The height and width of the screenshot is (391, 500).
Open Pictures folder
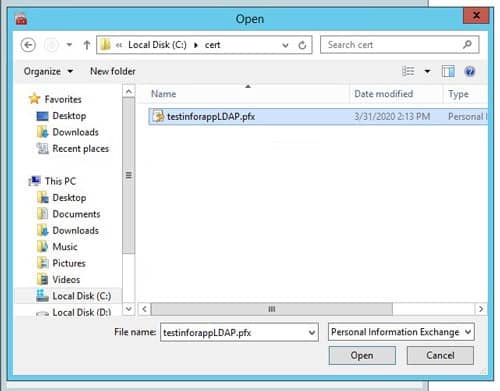[x=69, y=263]
